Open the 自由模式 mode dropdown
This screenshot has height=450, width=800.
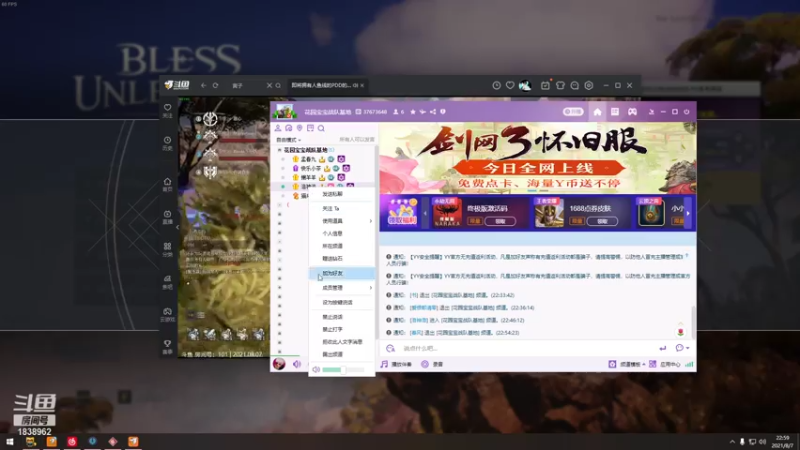[289, 140]
